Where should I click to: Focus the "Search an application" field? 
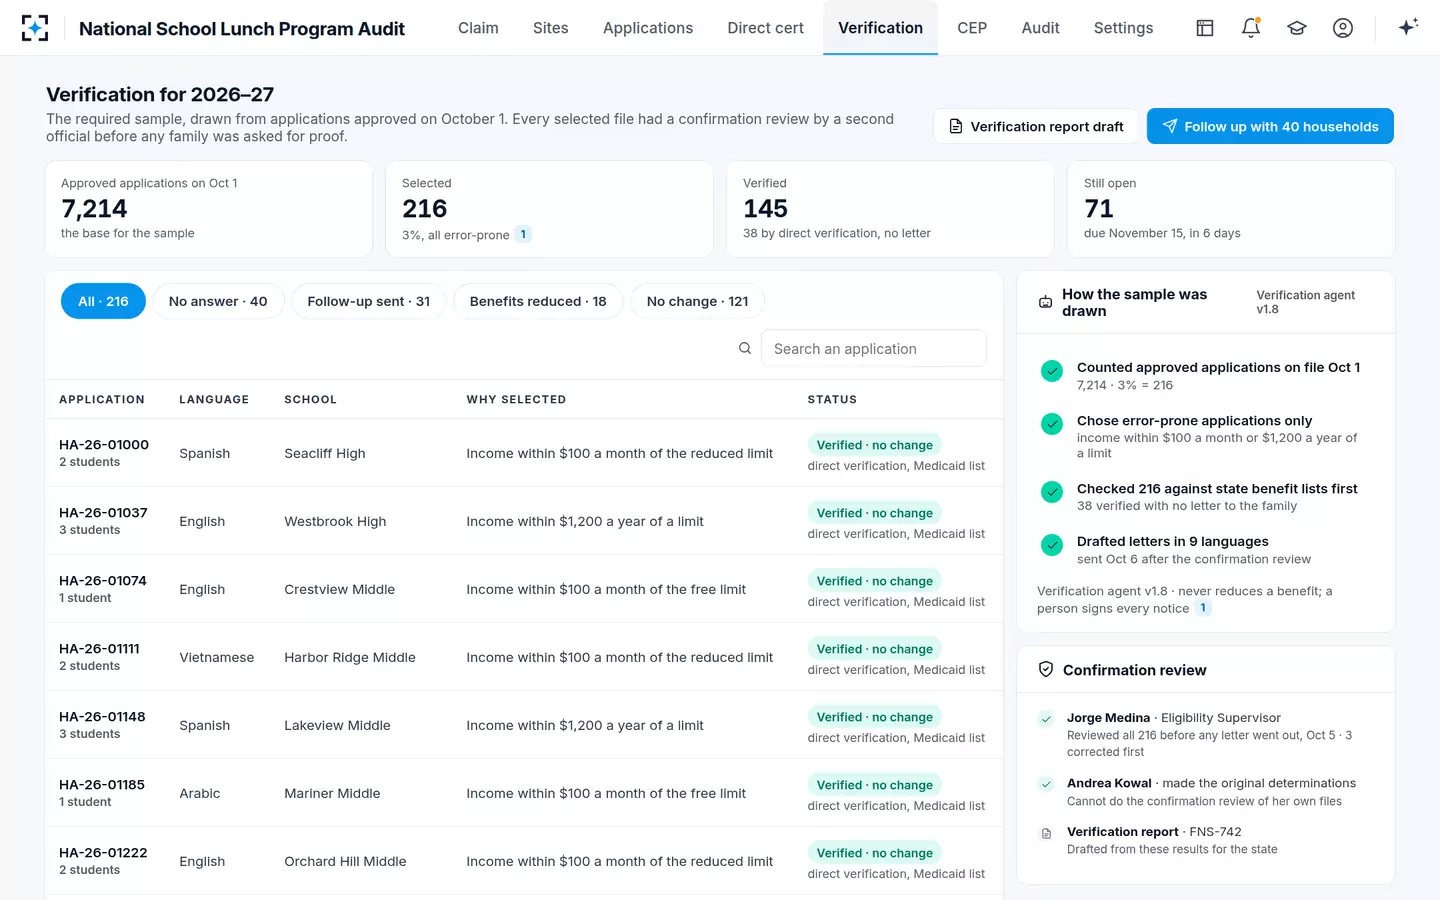874,348
